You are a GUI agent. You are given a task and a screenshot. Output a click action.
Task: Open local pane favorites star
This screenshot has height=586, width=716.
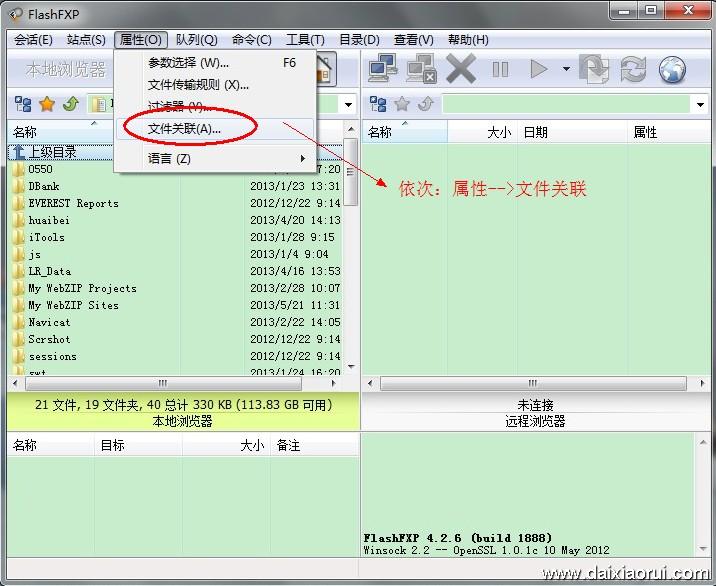(47, 104)
